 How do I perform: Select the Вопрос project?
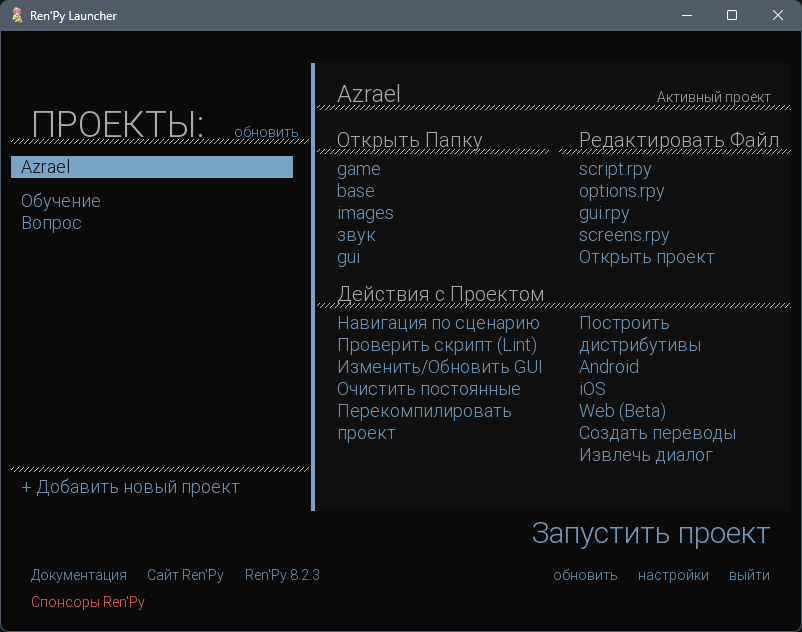(x=49, y=223)
